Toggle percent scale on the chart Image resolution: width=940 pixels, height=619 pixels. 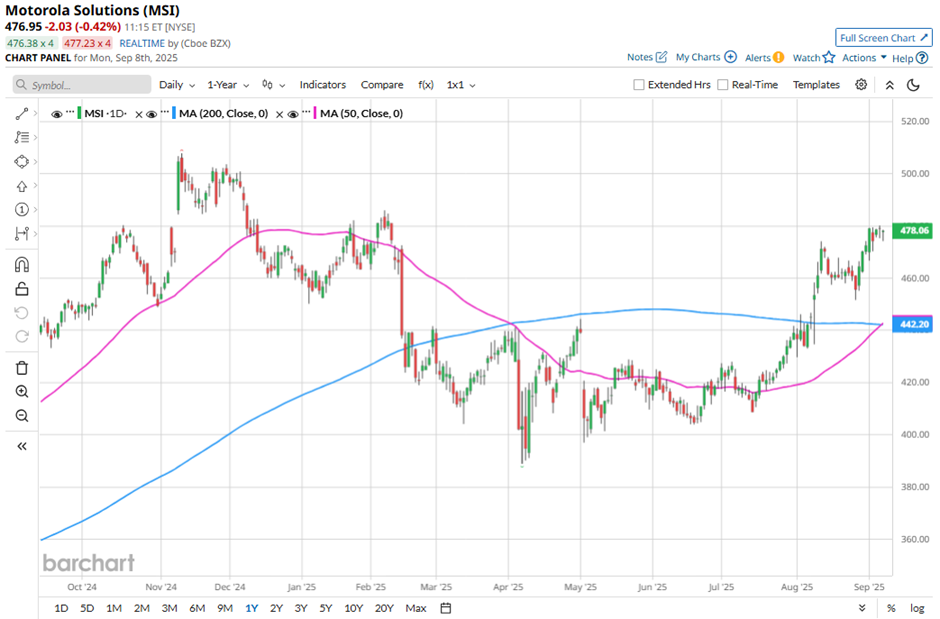[x=891, y=608]
